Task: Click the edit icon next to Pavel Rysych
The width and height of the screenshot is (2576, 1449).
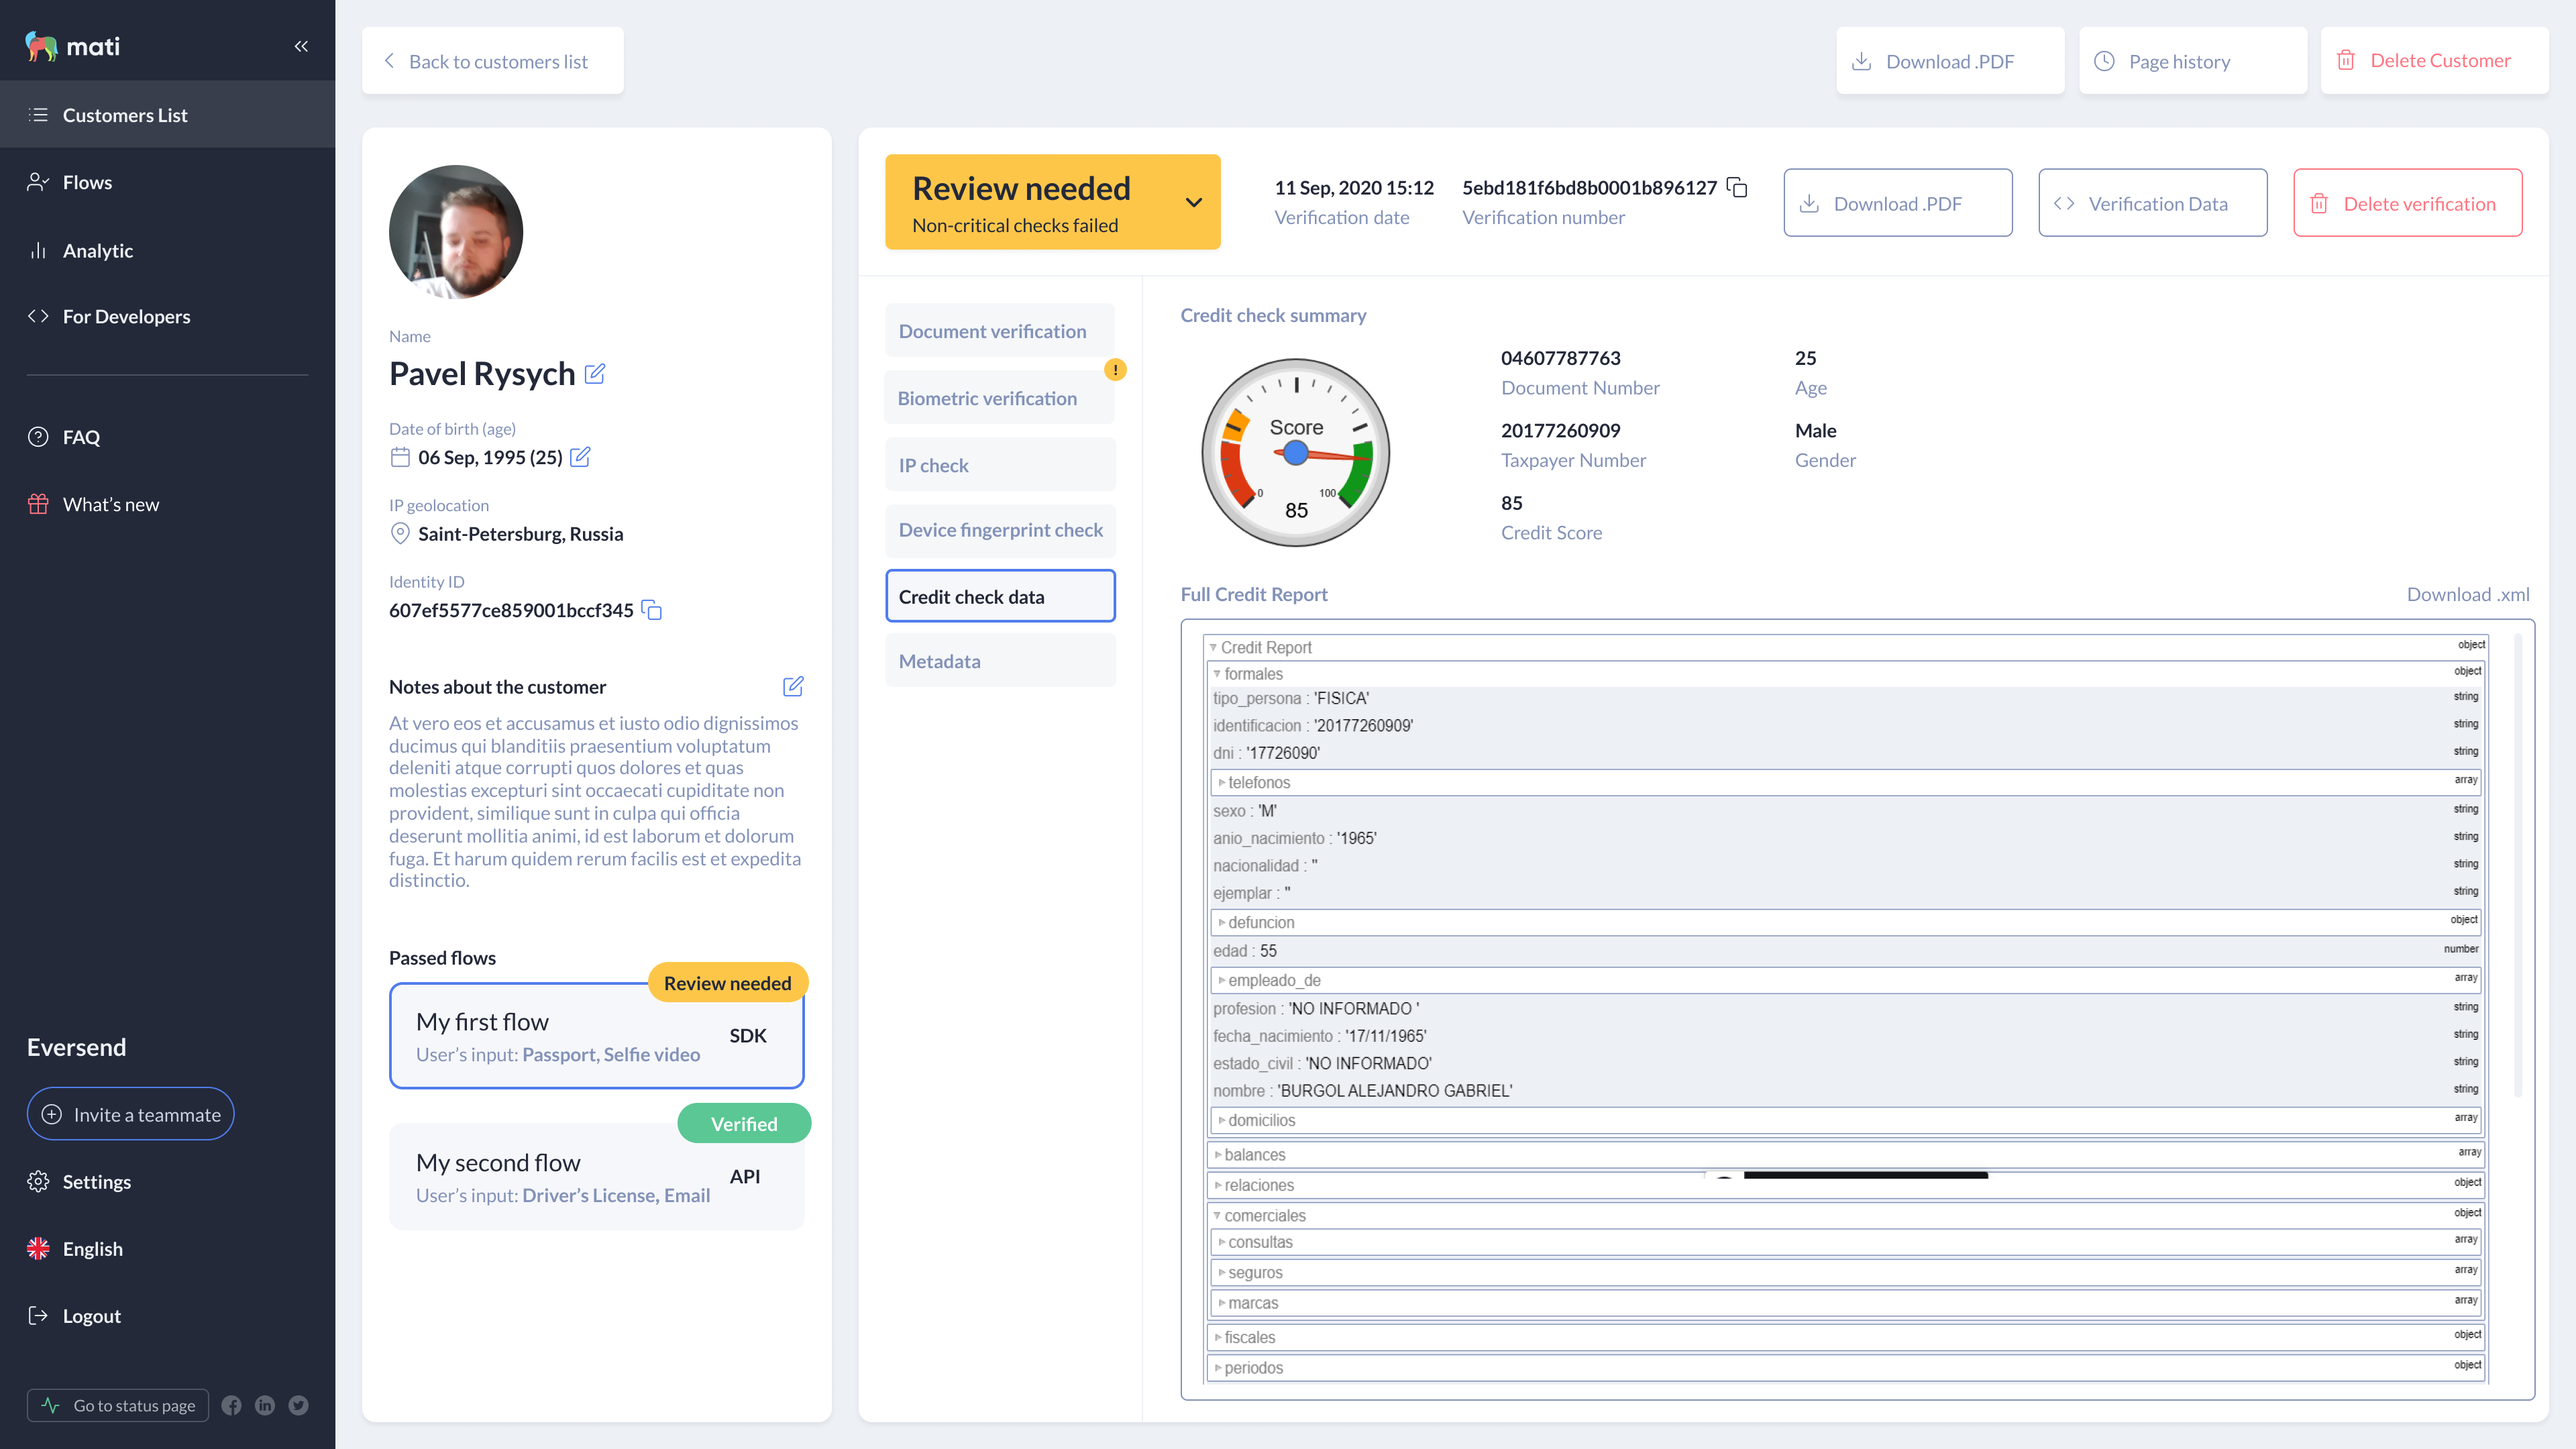Action: [595, 374]
